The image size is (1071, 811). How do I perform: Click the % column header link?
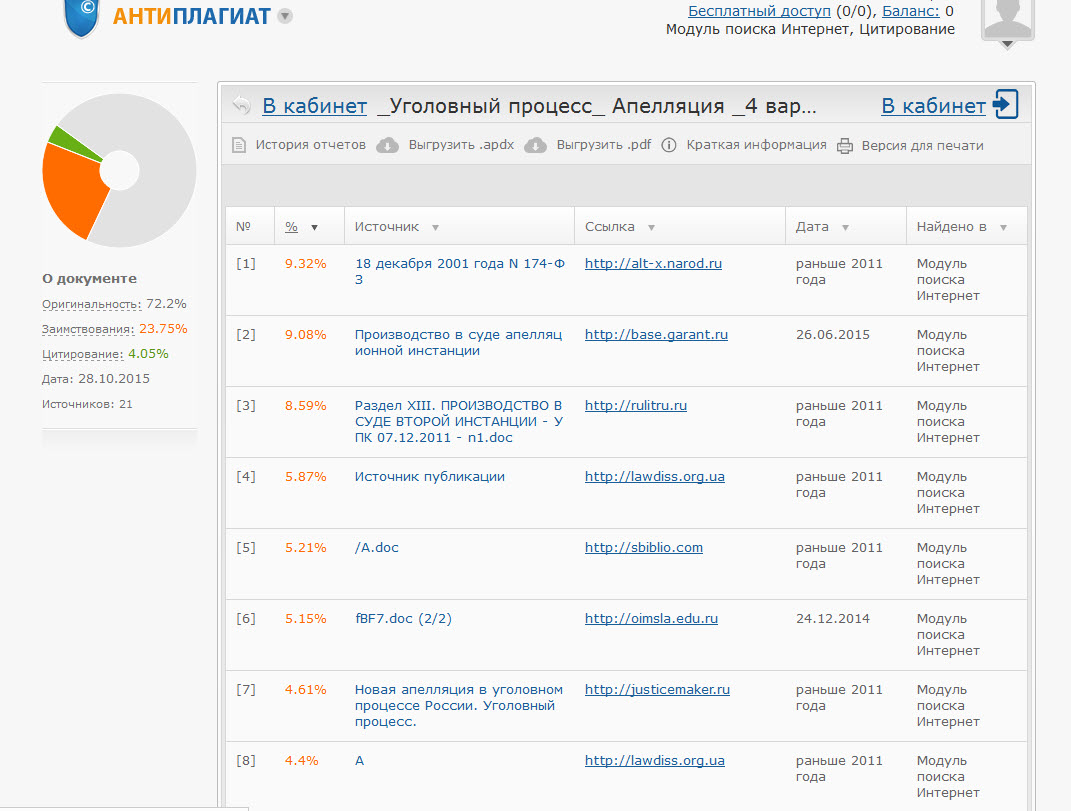pyautogui.click(x=292, y=227)
